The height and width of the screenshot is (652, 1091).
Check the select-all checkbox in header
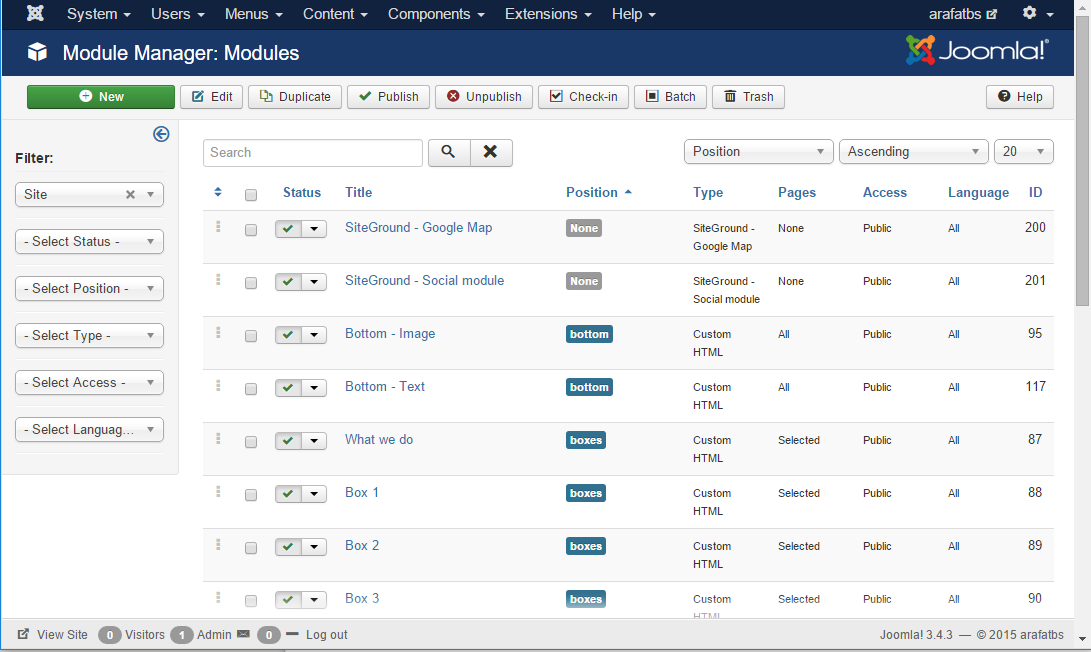tap(251, 195)
